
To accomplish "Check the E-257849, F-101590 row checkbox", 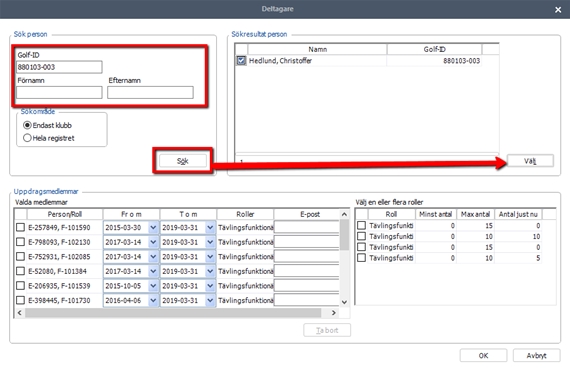I will coord(20,227).
